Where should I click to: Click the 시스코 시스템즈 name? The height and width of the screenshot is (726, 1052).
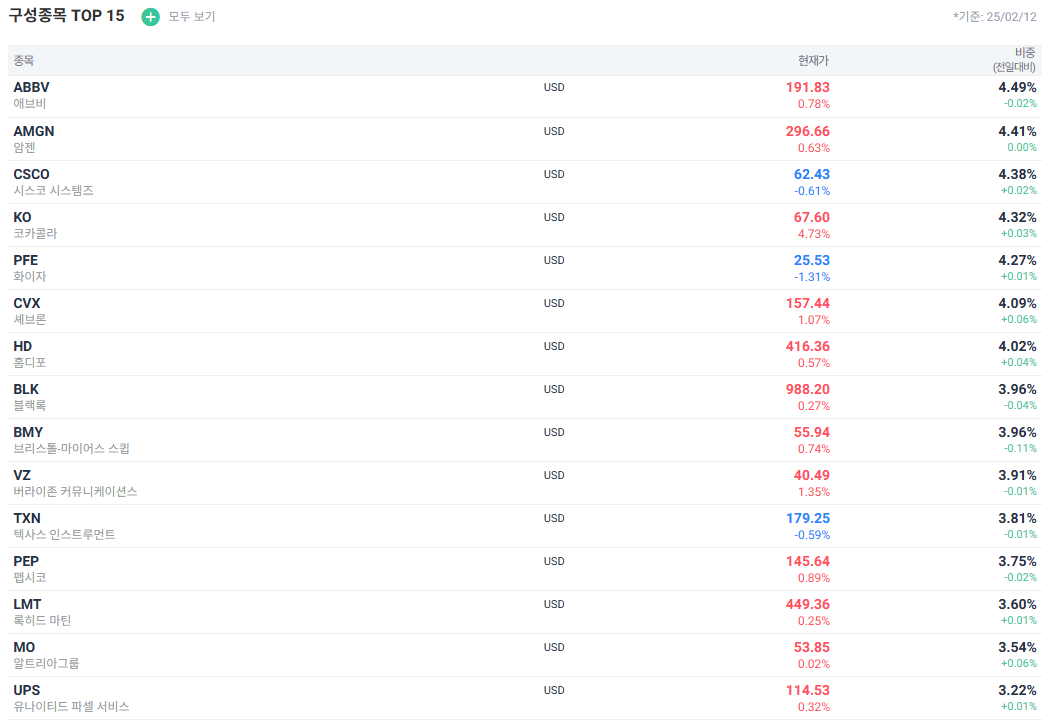pos(54,190)
